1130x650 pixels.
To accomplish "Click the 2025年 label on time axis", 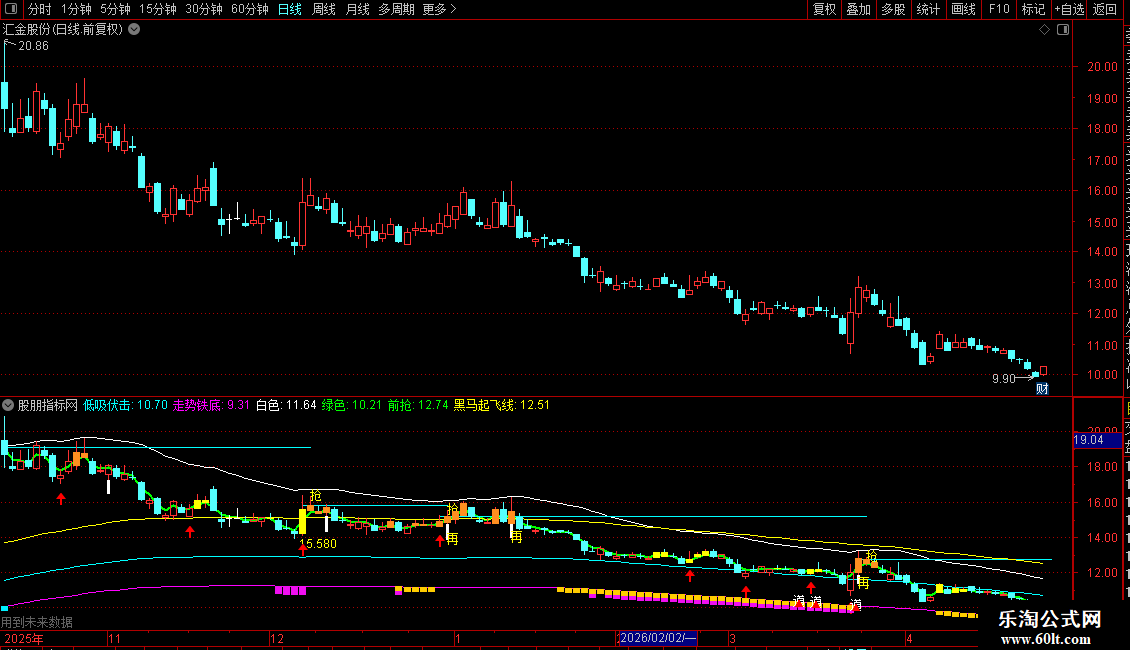I will click(24, 638).
